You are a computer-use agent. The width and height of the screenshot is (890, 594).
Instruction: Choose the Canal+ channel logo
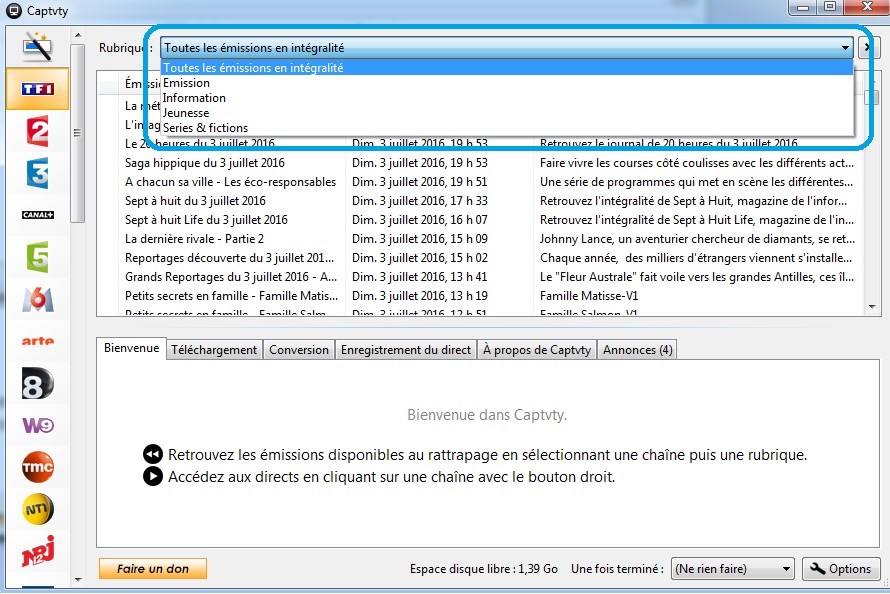tap(37, 215)
